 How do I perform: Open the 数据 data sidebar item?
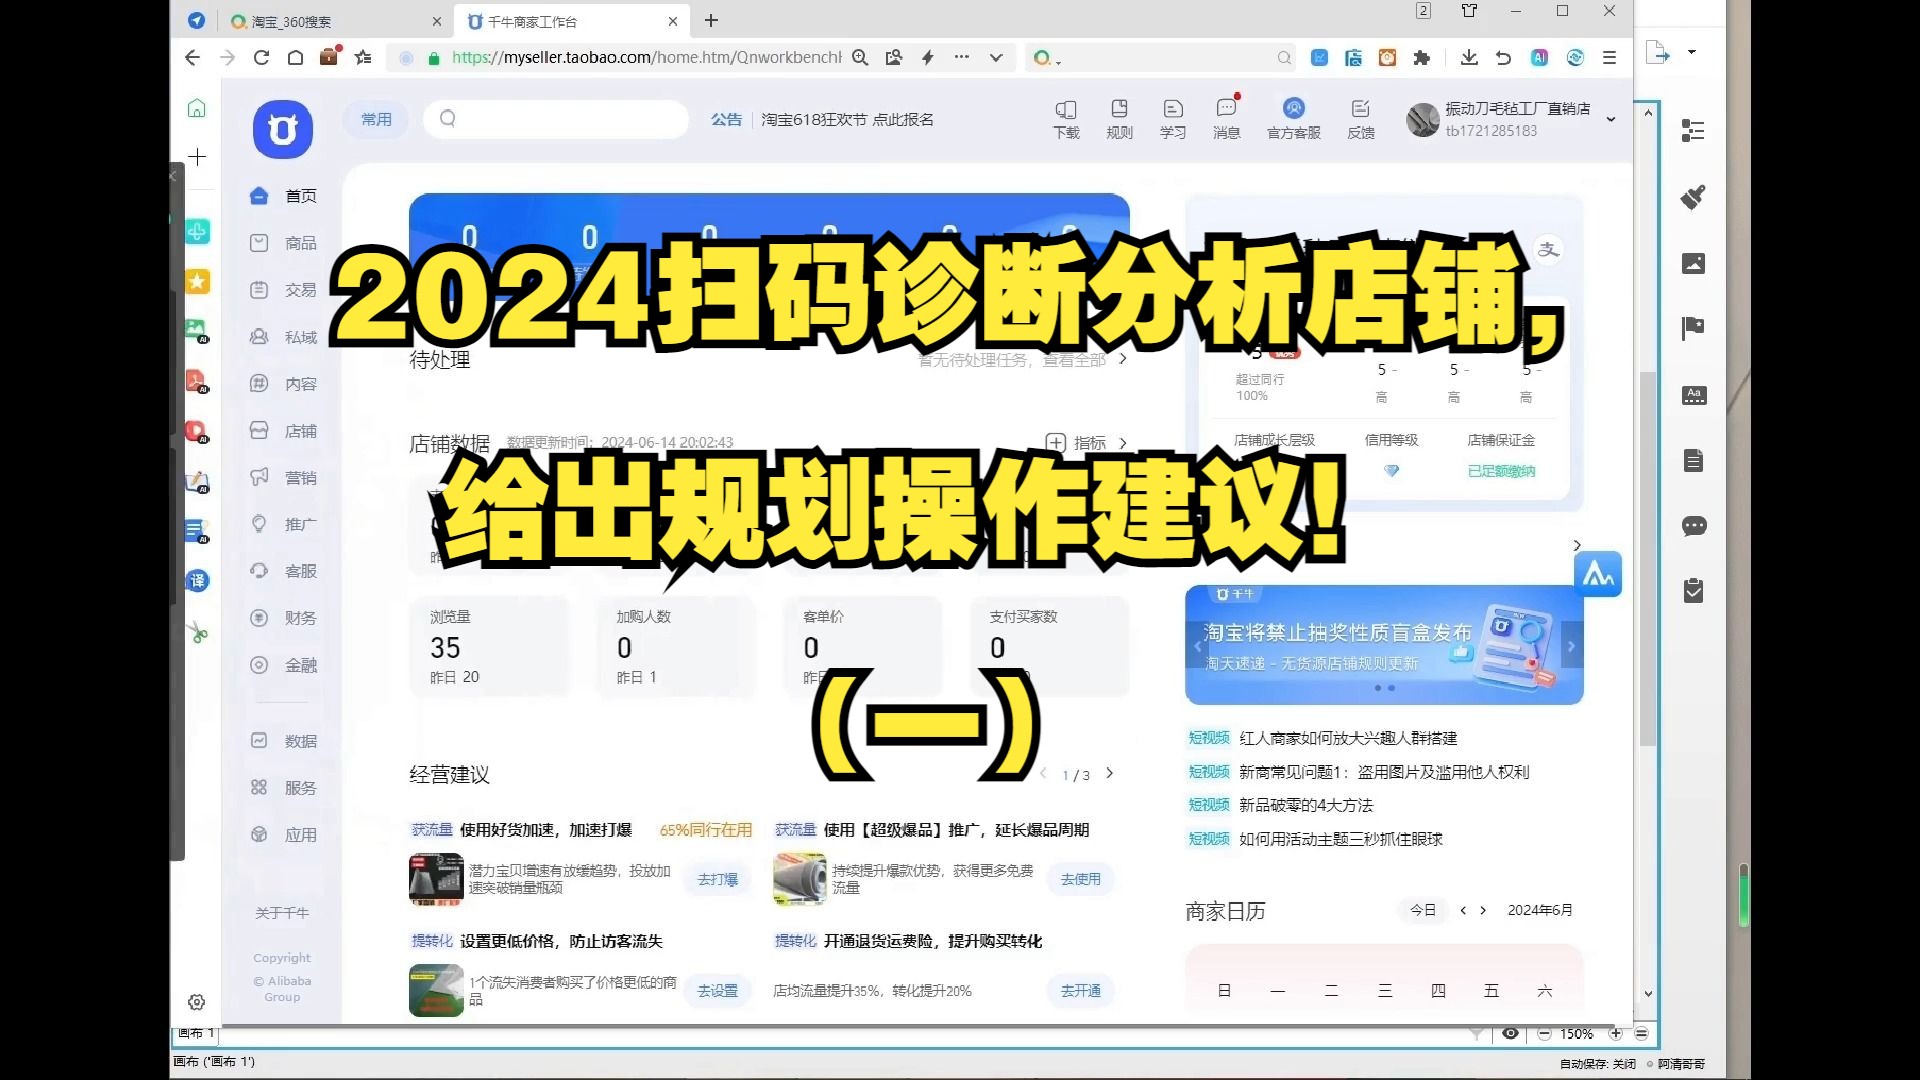pyautogui.click(x=283, y=741)
